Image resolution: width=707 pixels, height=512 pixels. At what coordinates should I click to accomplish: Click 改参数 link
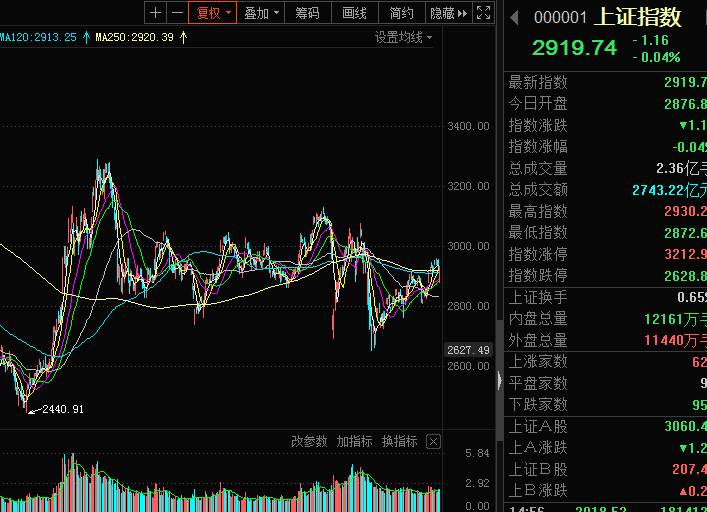[x=309, y=441]
